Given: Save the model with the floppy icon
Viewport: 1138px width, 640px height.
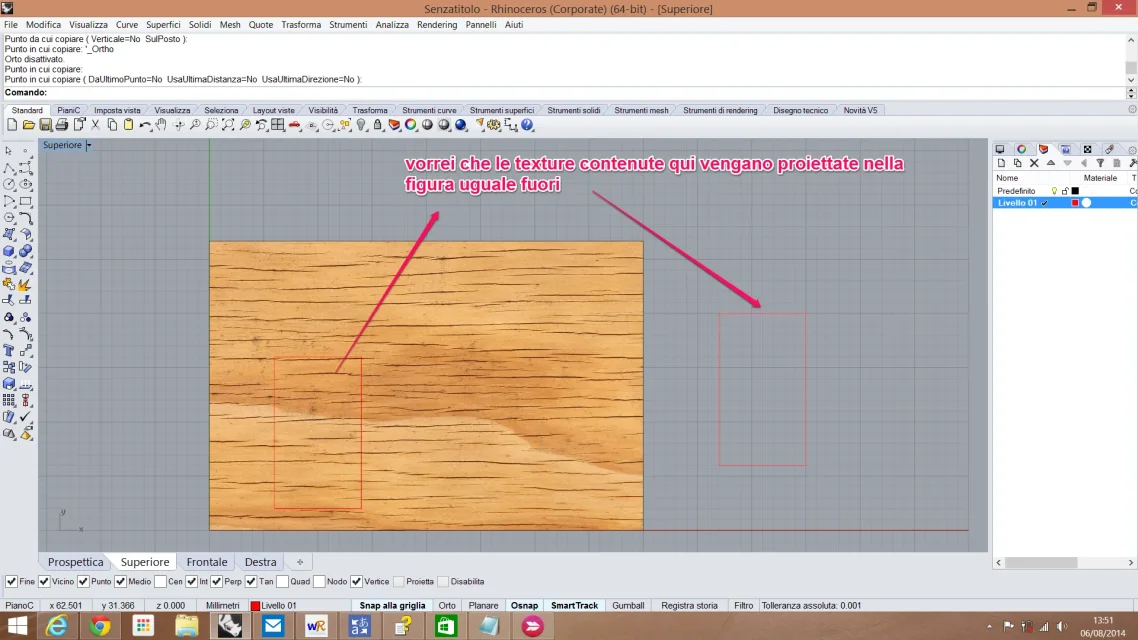Looking at the screenshot, I should (46, 125).
